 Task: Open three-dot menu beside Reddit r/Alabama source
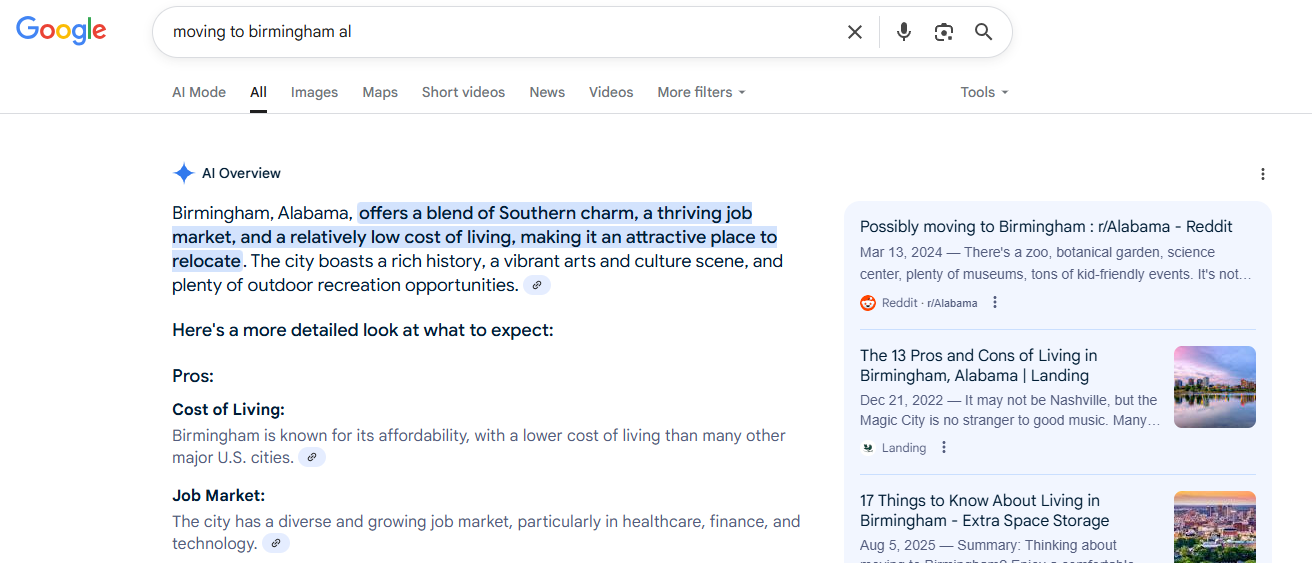(x=994, y=303)
